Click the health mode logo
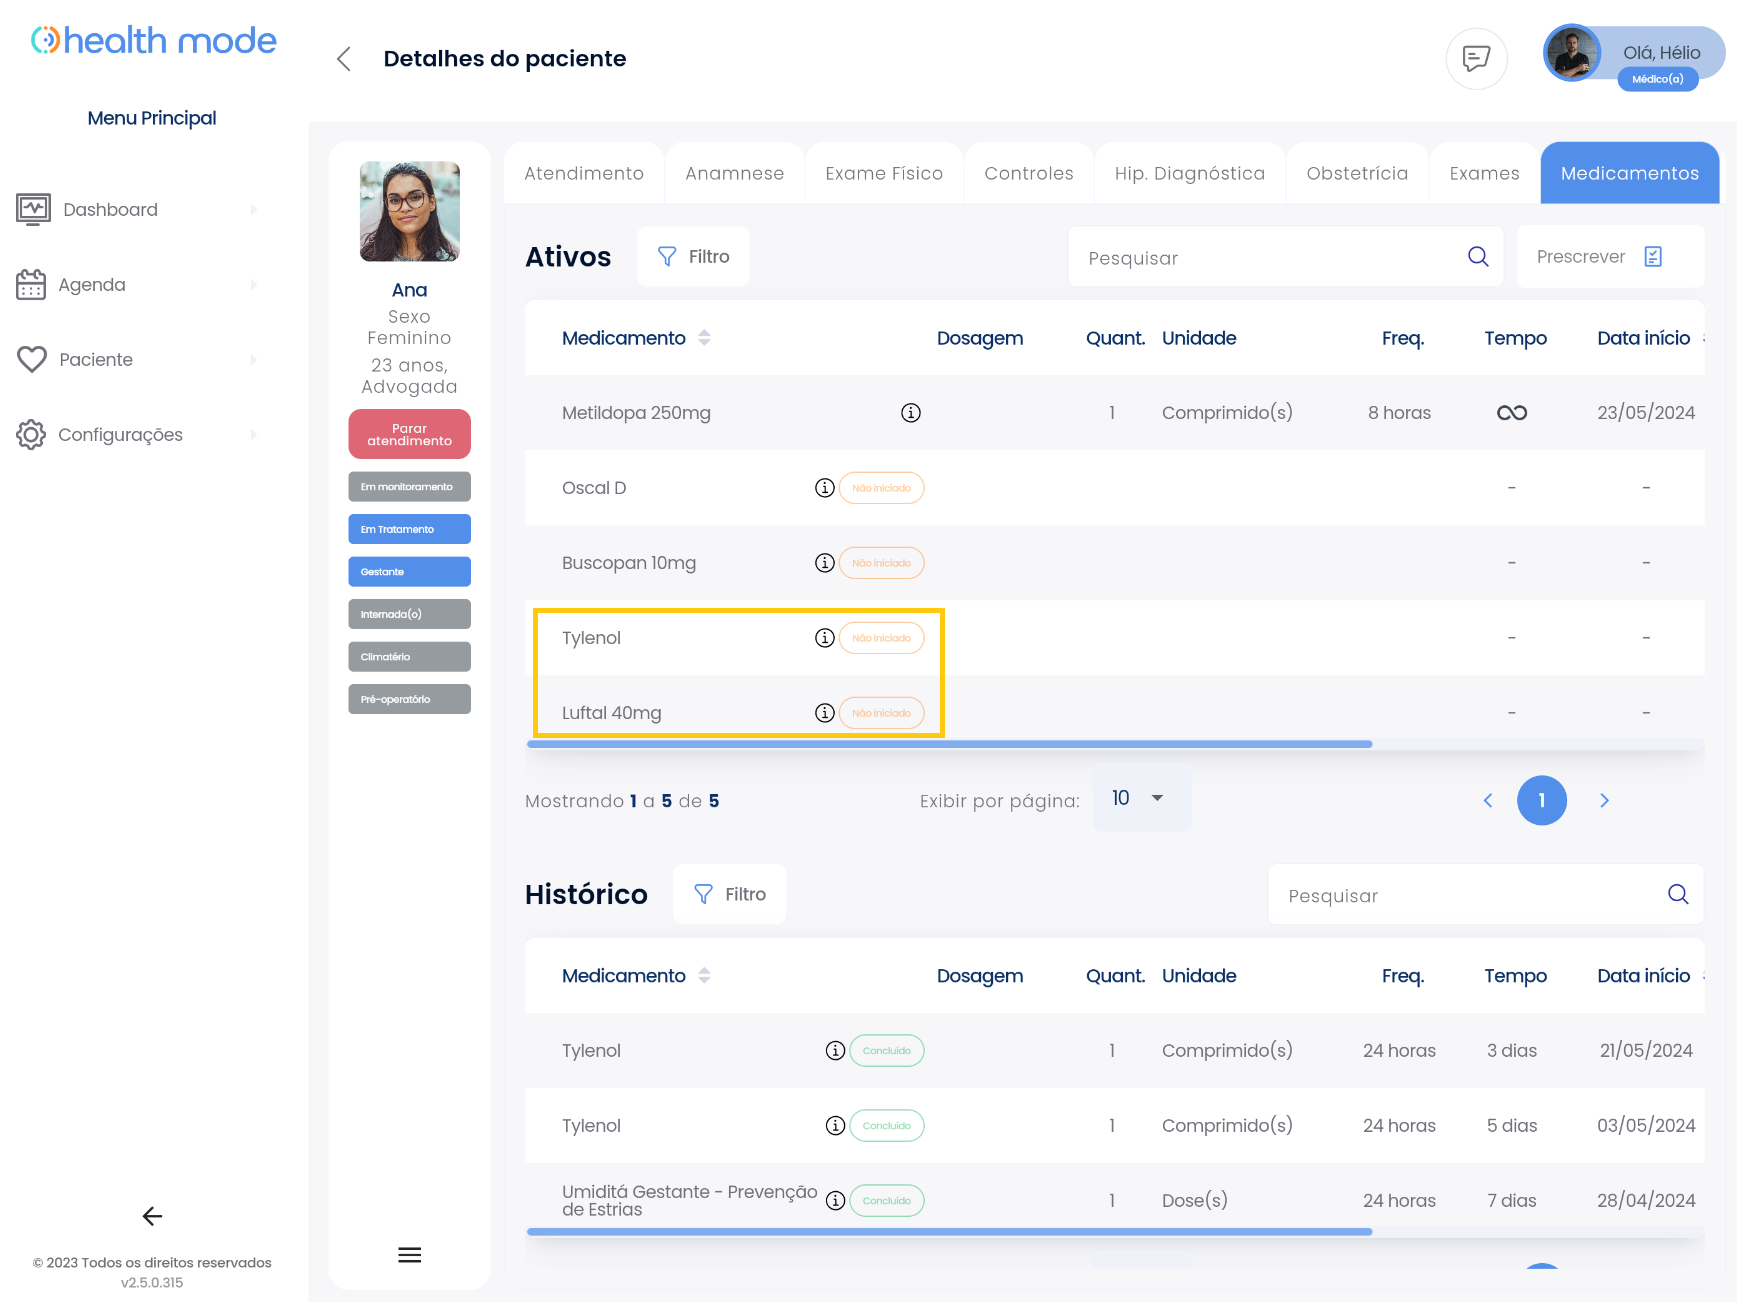This screenshot has width=1737, height=1302. pos(153,40)
